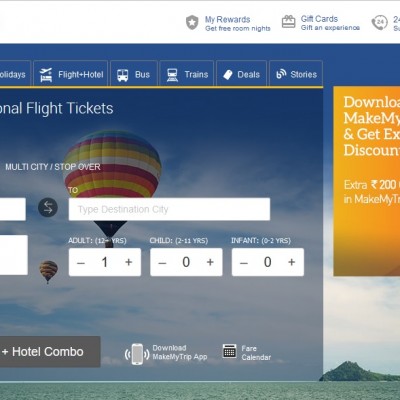Select Multi City / Stop Over trip type
The width and height of the screenshot is (400, 400).
[x=53, y=167]
